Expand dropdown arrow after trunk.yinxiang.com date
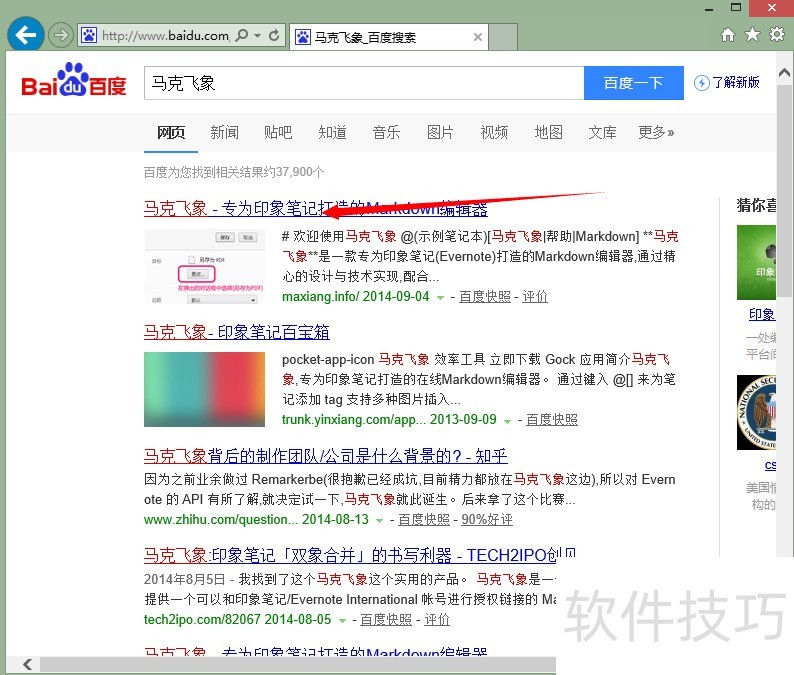 pos(507,420)
